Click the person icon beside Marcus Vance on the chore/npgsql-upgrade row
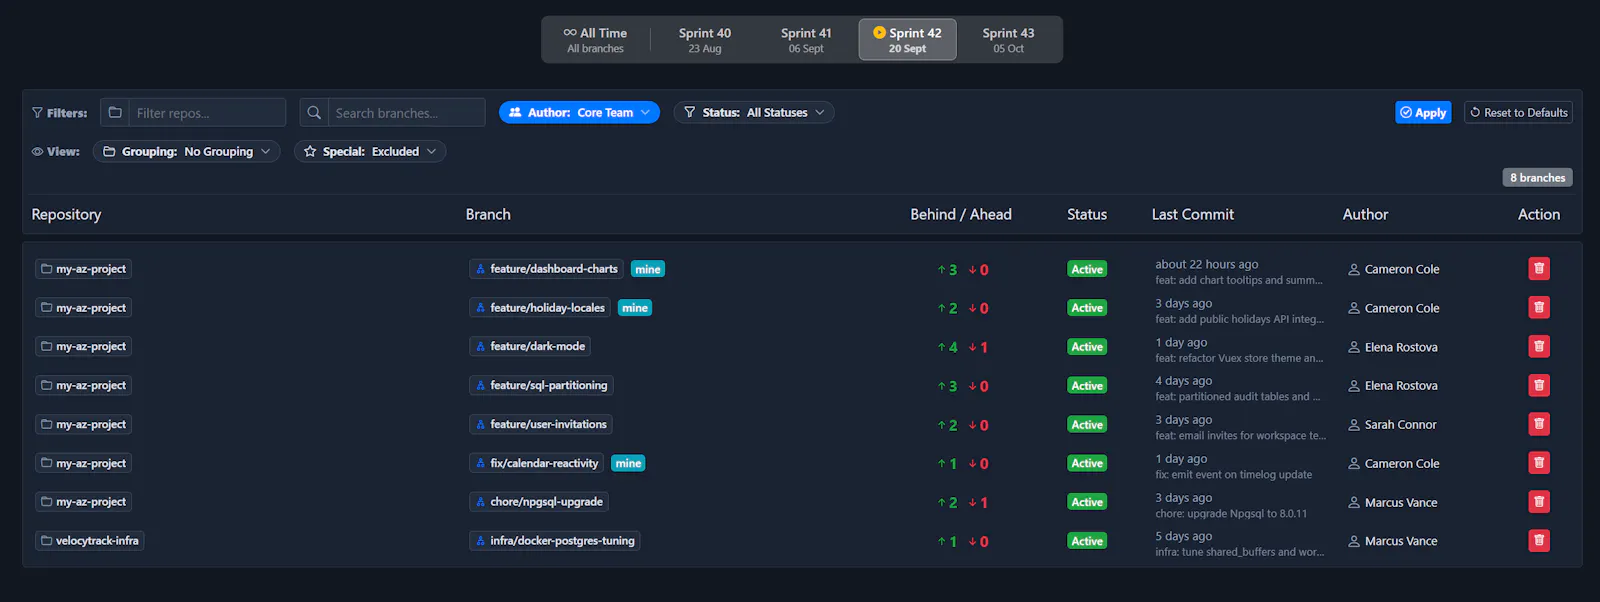 tap(1354, 503)
